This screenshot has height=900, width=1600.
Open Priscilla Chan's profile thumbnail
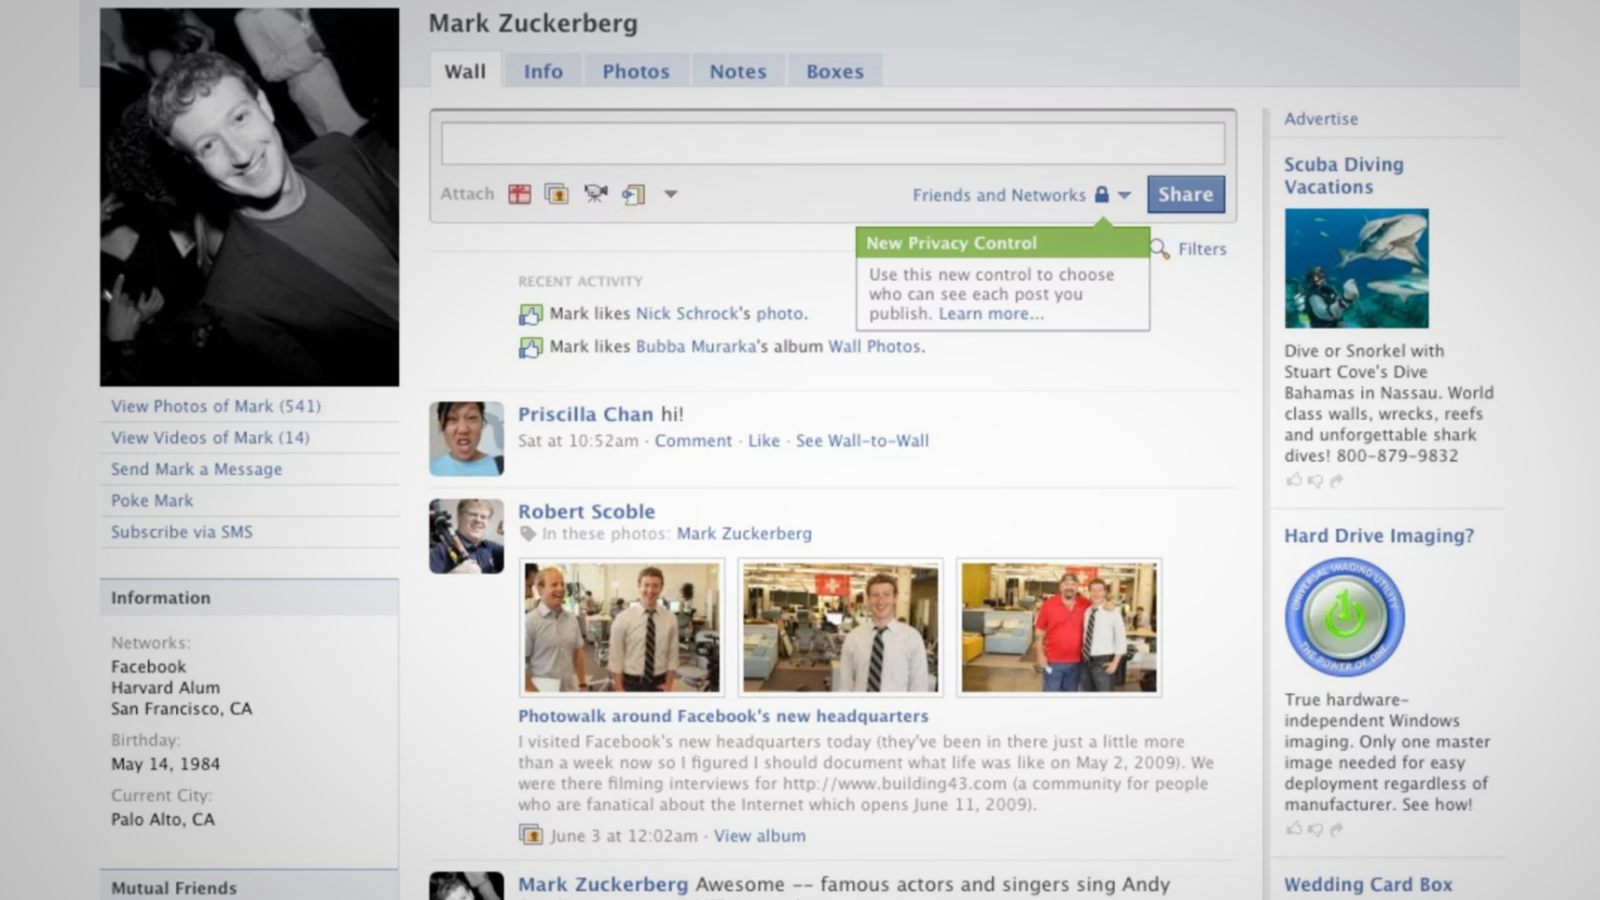click(x=466, y=439)
